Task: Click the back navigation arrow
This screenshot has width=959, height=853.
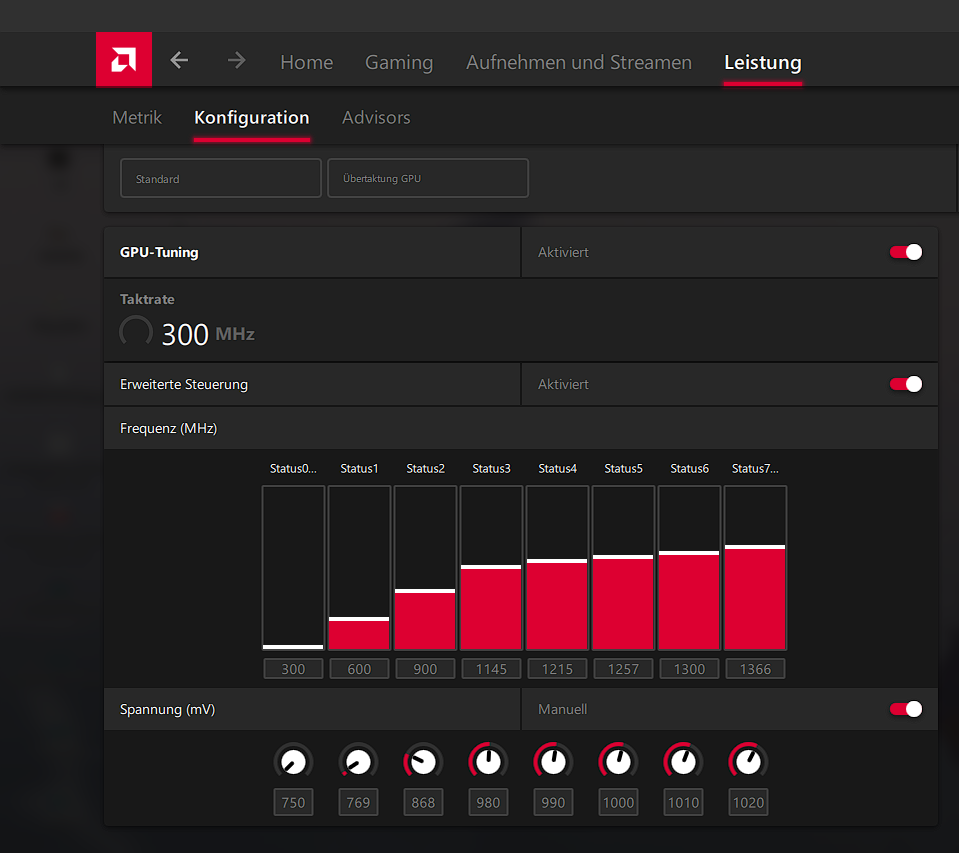Action: (x=178, y=60)
